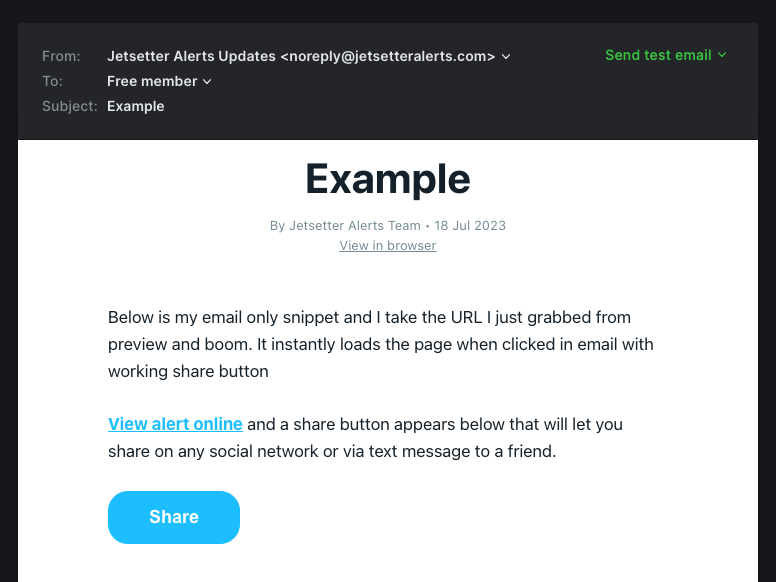This screenshot has width=776, height=582.
Task: Open the Send test email menu
Action: [666, 55]
